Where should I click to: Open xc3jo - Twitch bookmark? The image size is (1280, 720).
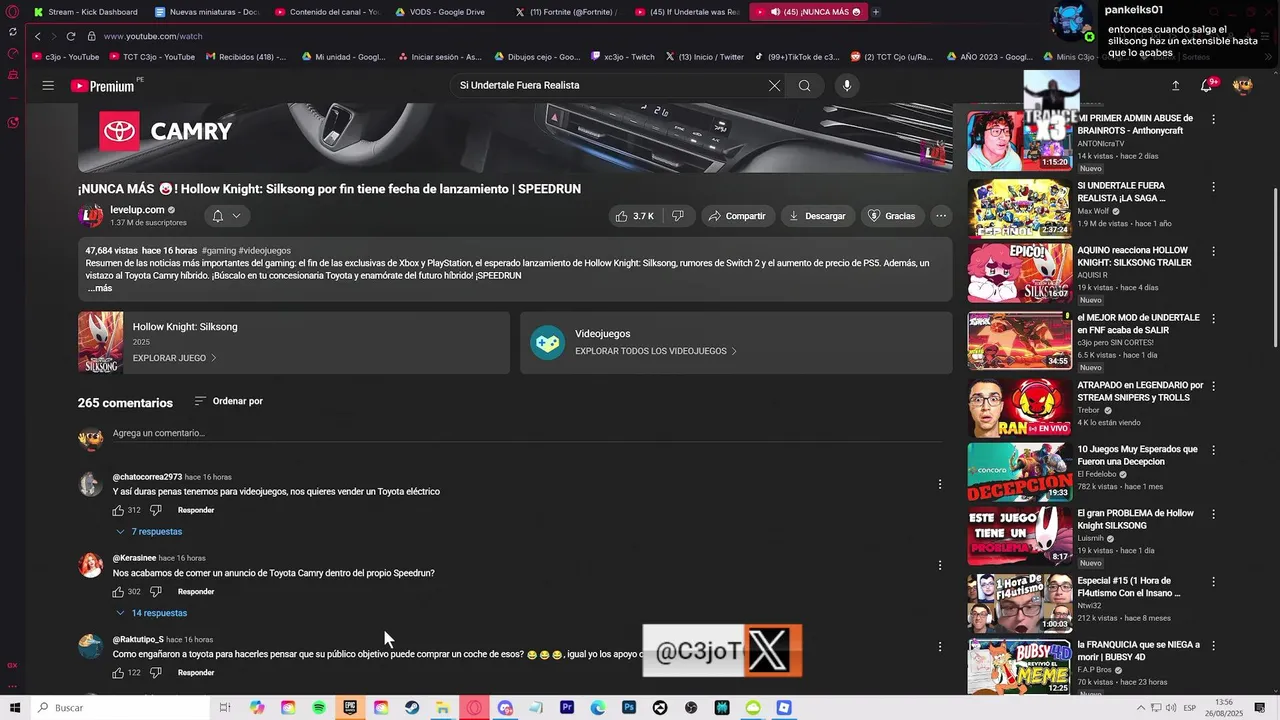622,57
